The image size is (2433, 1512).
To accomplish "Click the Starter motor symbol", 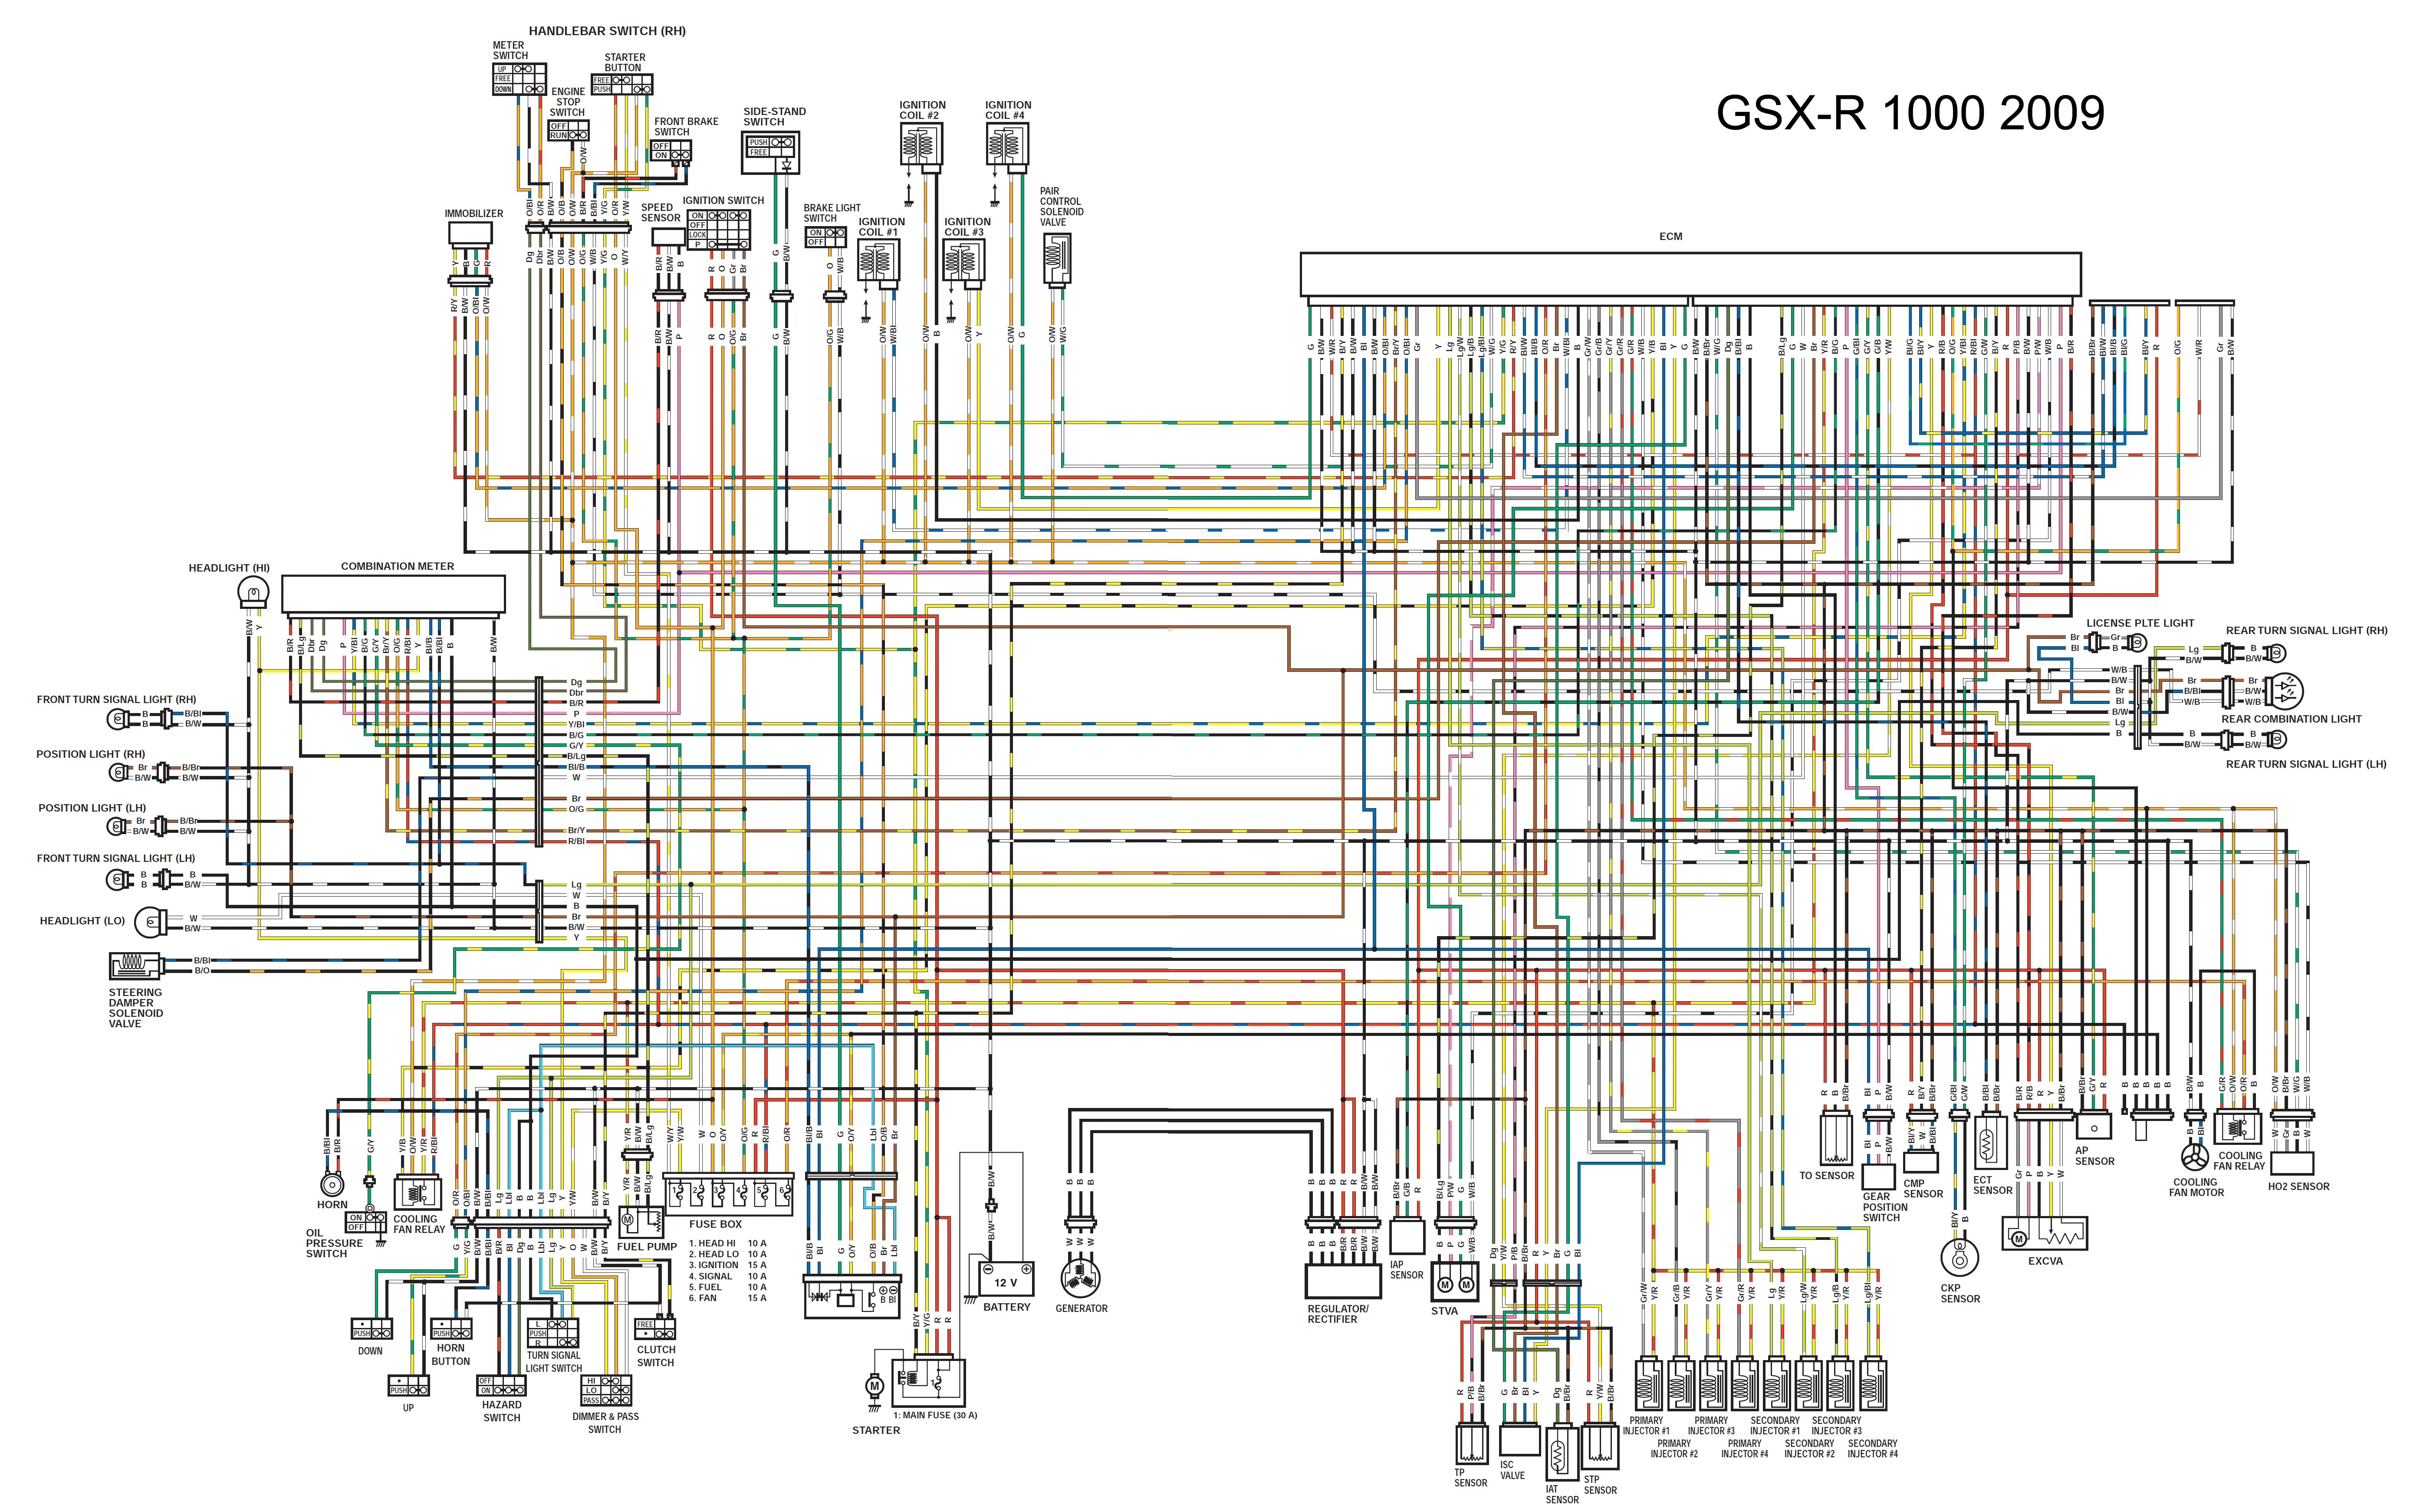I will click(874, 1386).
